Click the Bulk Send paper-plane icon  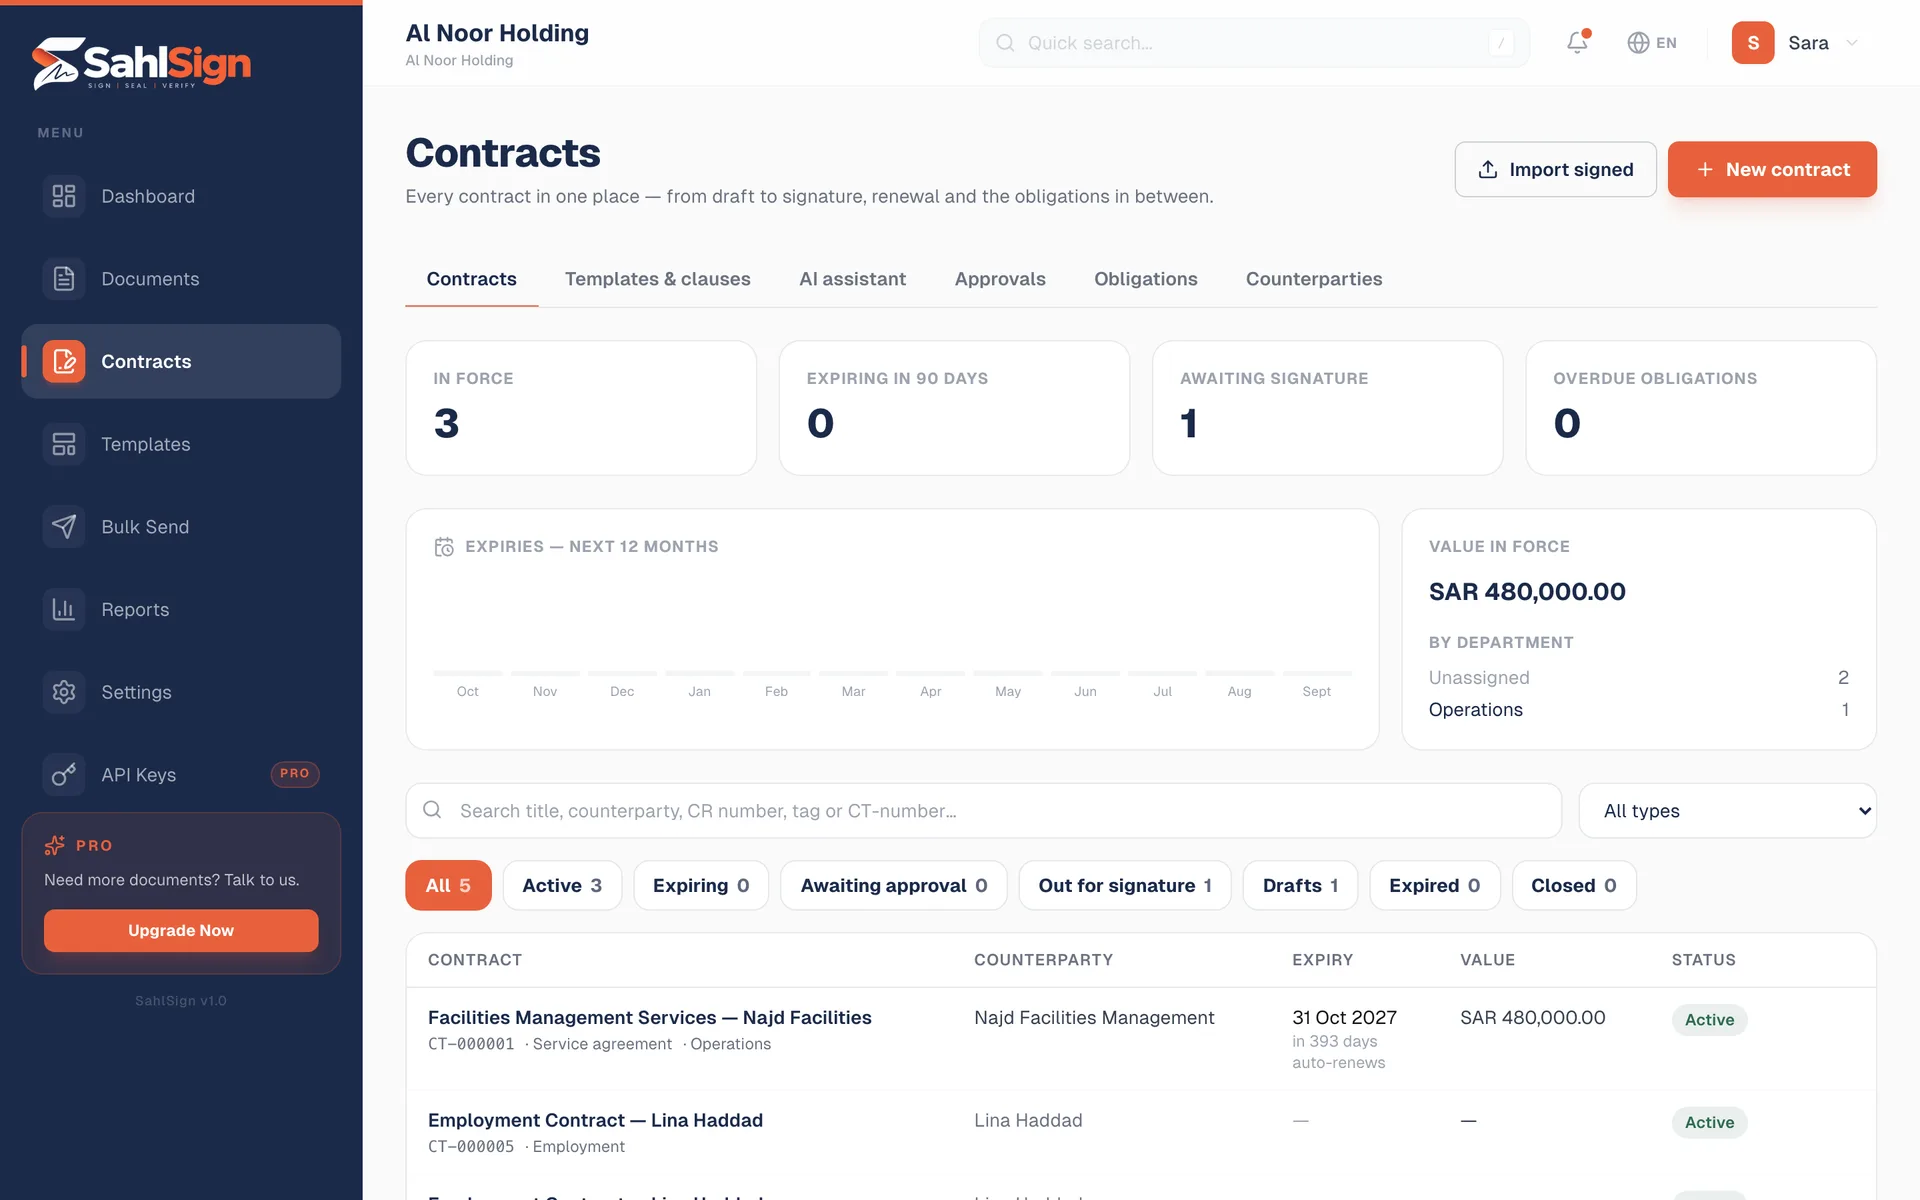[64, 527]
